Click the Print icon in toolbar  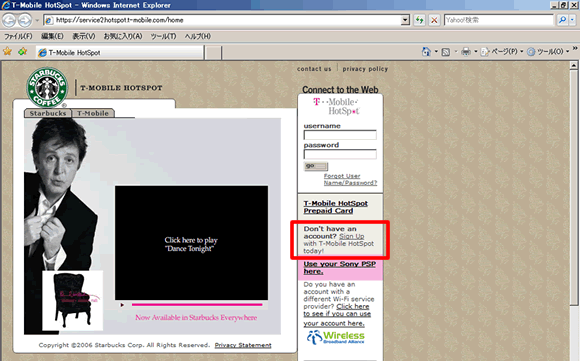click(466, 52)
